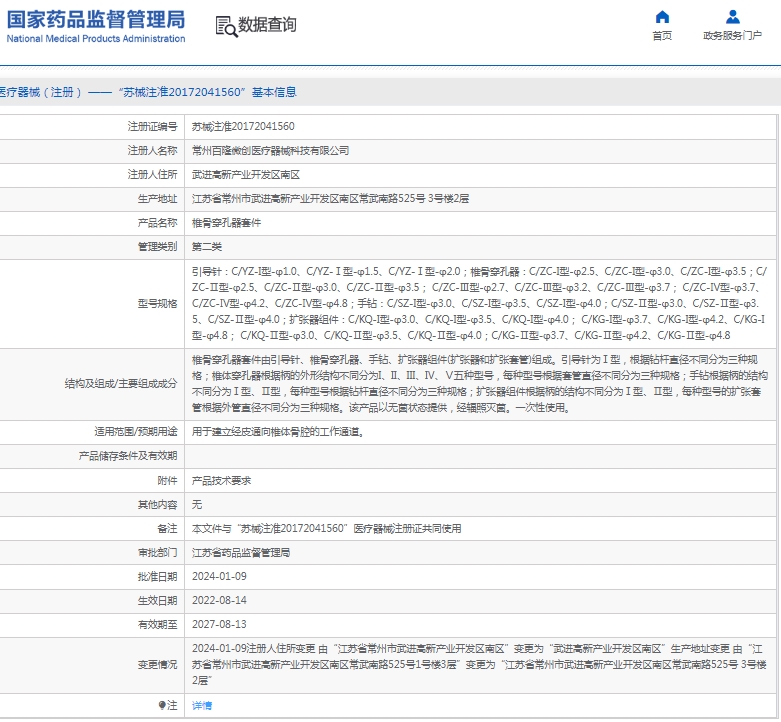The width and height of the screenshot is (781, 722).
Task: Select 备注 value text
Action: point(327,528)
